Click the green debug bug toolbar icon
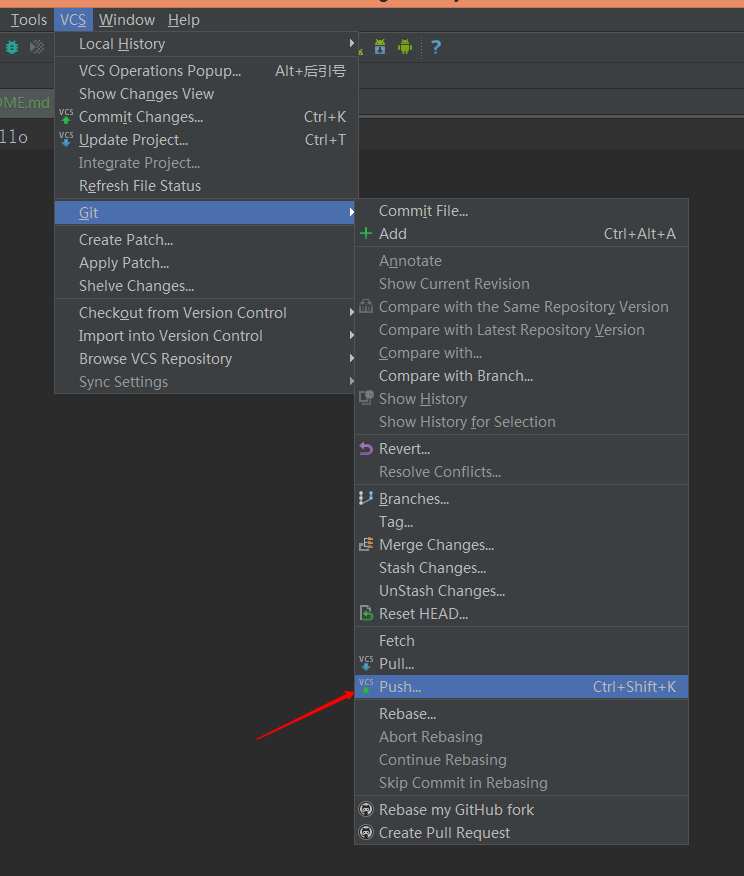744x876 pixels. [x=12, y=47]
